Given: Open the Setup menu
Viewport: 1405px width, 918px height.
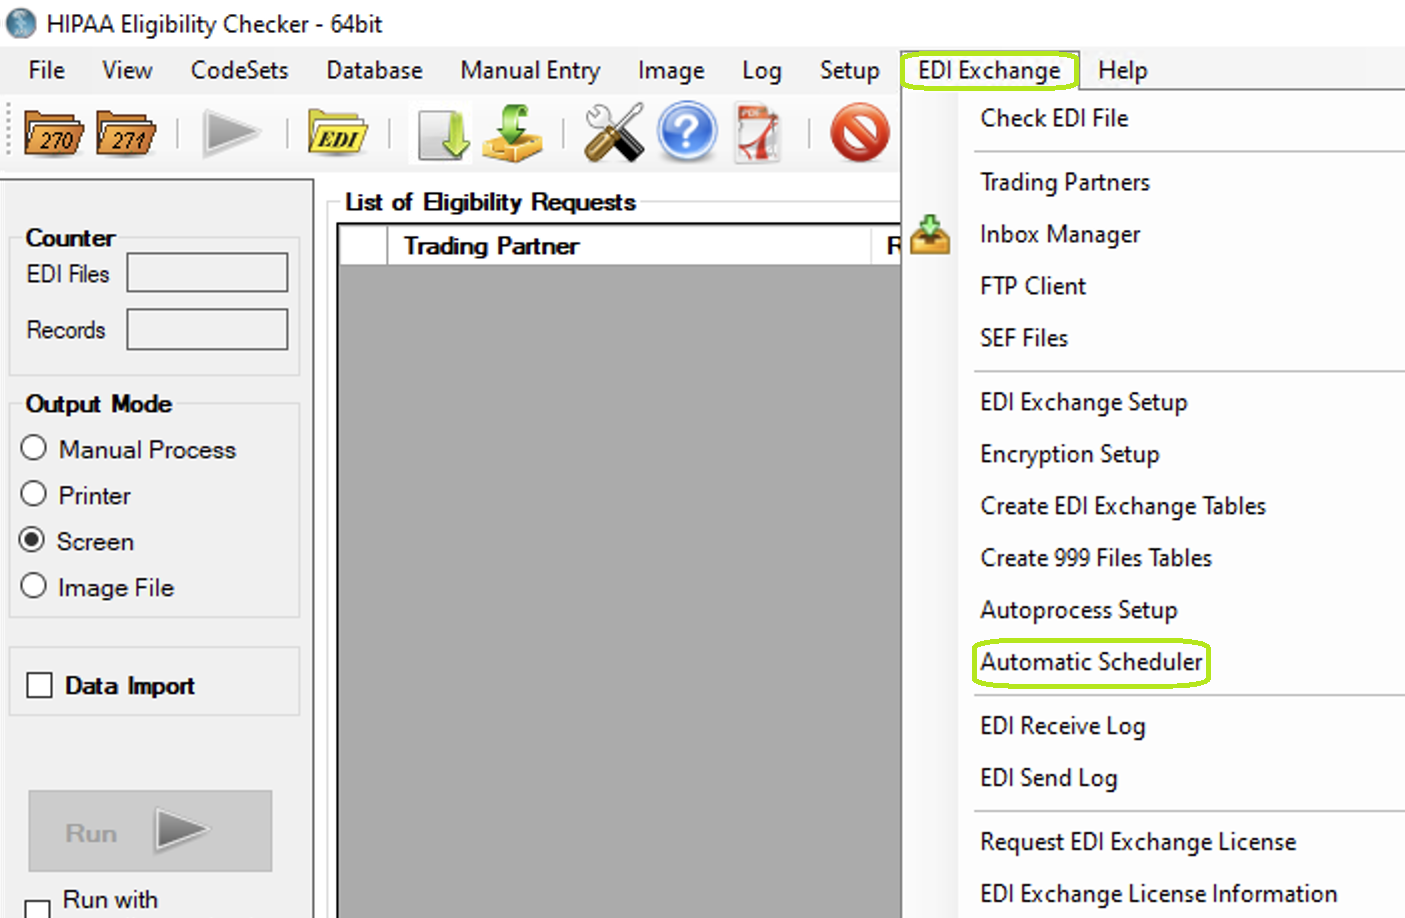Looking at the screenshot, I should point(849,70).
